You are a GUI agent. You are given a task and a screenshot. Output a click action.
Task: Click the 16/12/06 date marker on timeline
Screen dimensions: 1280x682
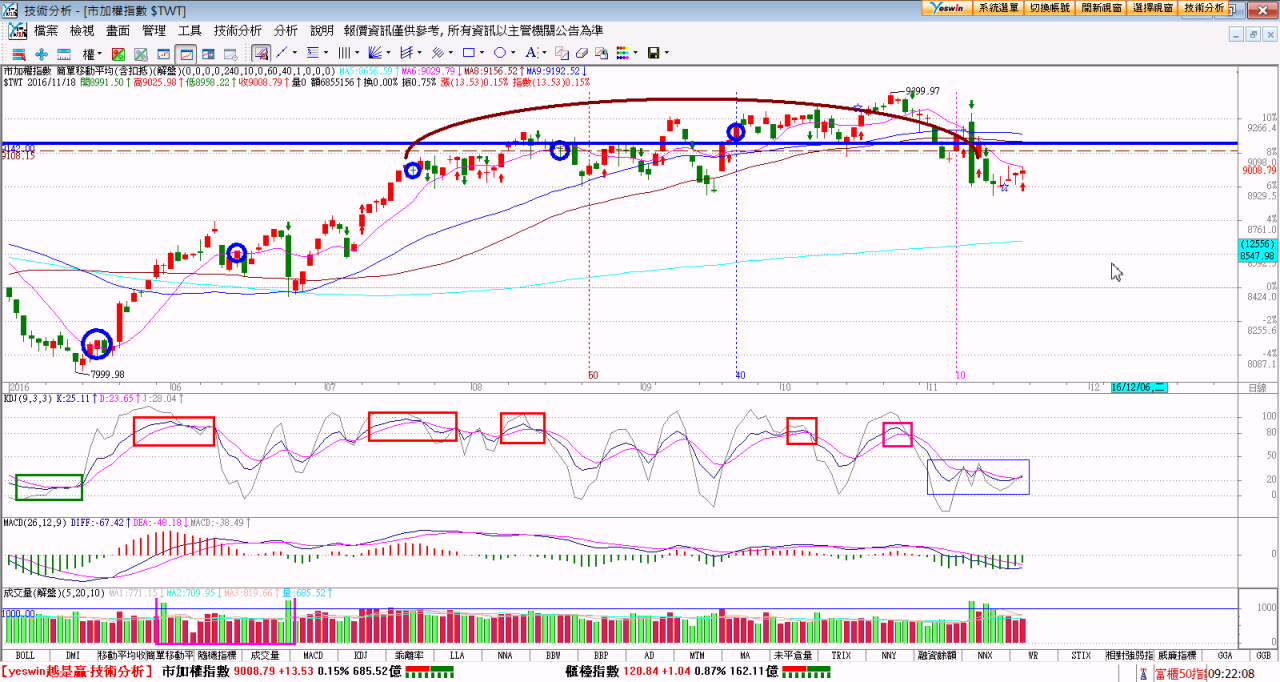pyautogui.click(x=1137, y=388)
